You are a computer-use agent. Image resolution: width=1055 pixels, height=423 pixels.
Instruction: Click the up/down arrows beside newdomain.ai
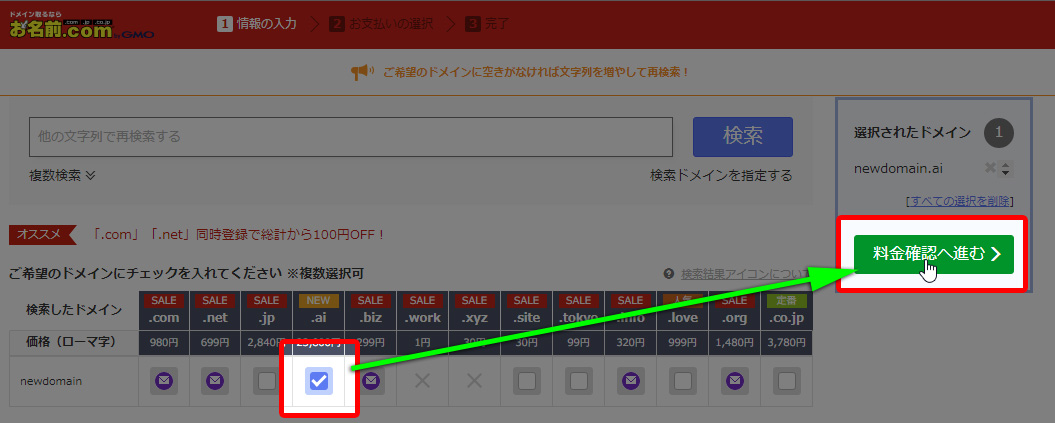[1006, 169]
